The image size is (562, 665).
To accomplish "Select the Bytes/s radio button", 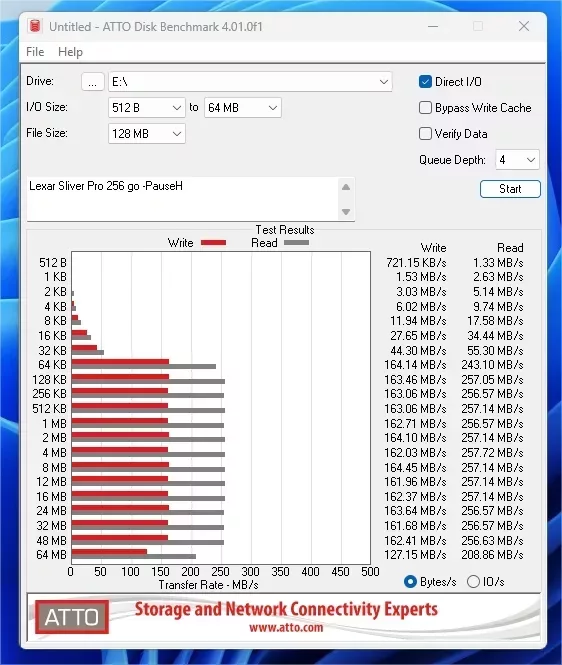I will tap(410, 581).
